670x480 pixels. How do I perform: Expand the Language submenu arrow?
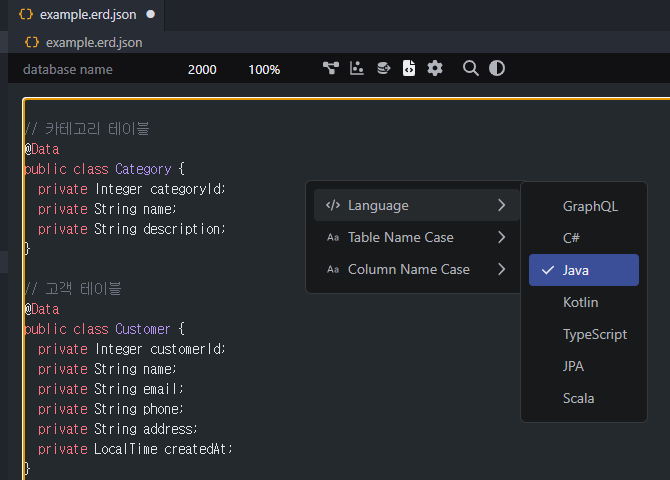click(502, 205)
